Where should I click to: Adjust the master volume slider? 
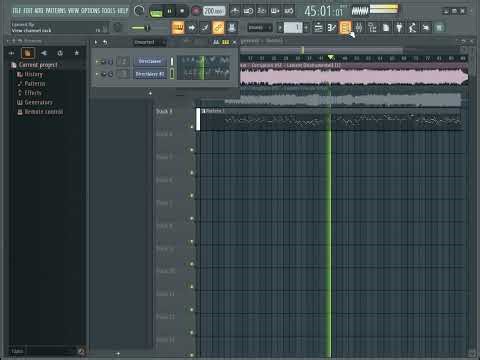point(140,28)
